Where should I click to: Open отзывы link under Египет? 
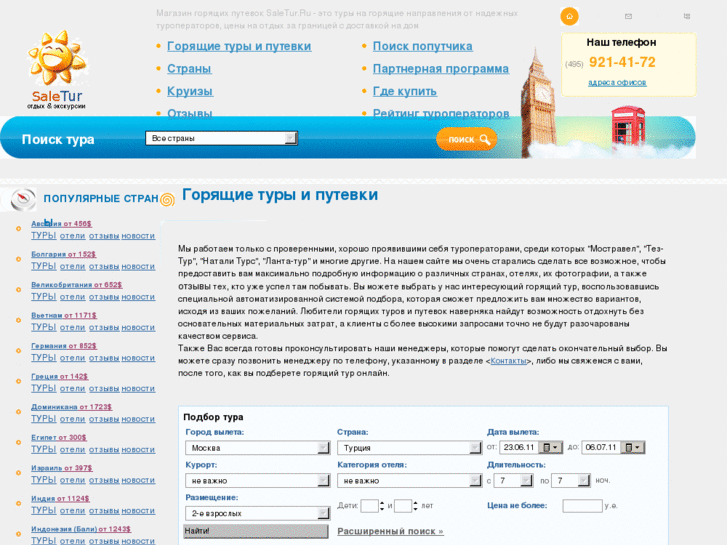104,449
